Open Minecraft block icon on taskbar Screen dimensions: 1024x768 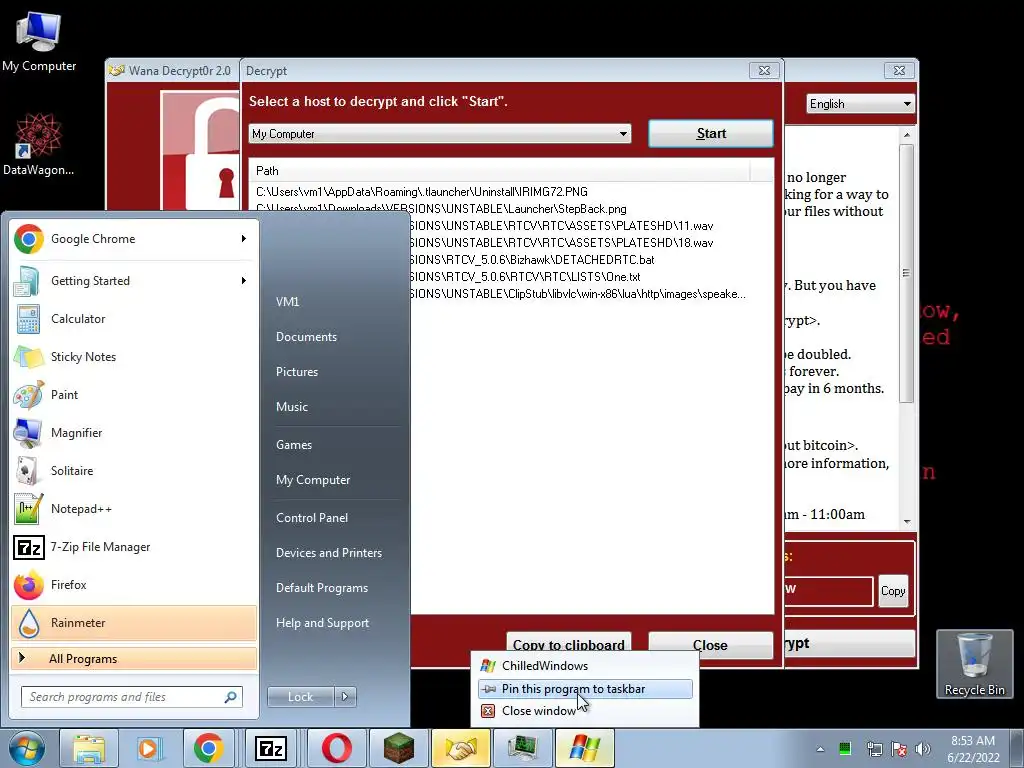click(x=398, y=748)
